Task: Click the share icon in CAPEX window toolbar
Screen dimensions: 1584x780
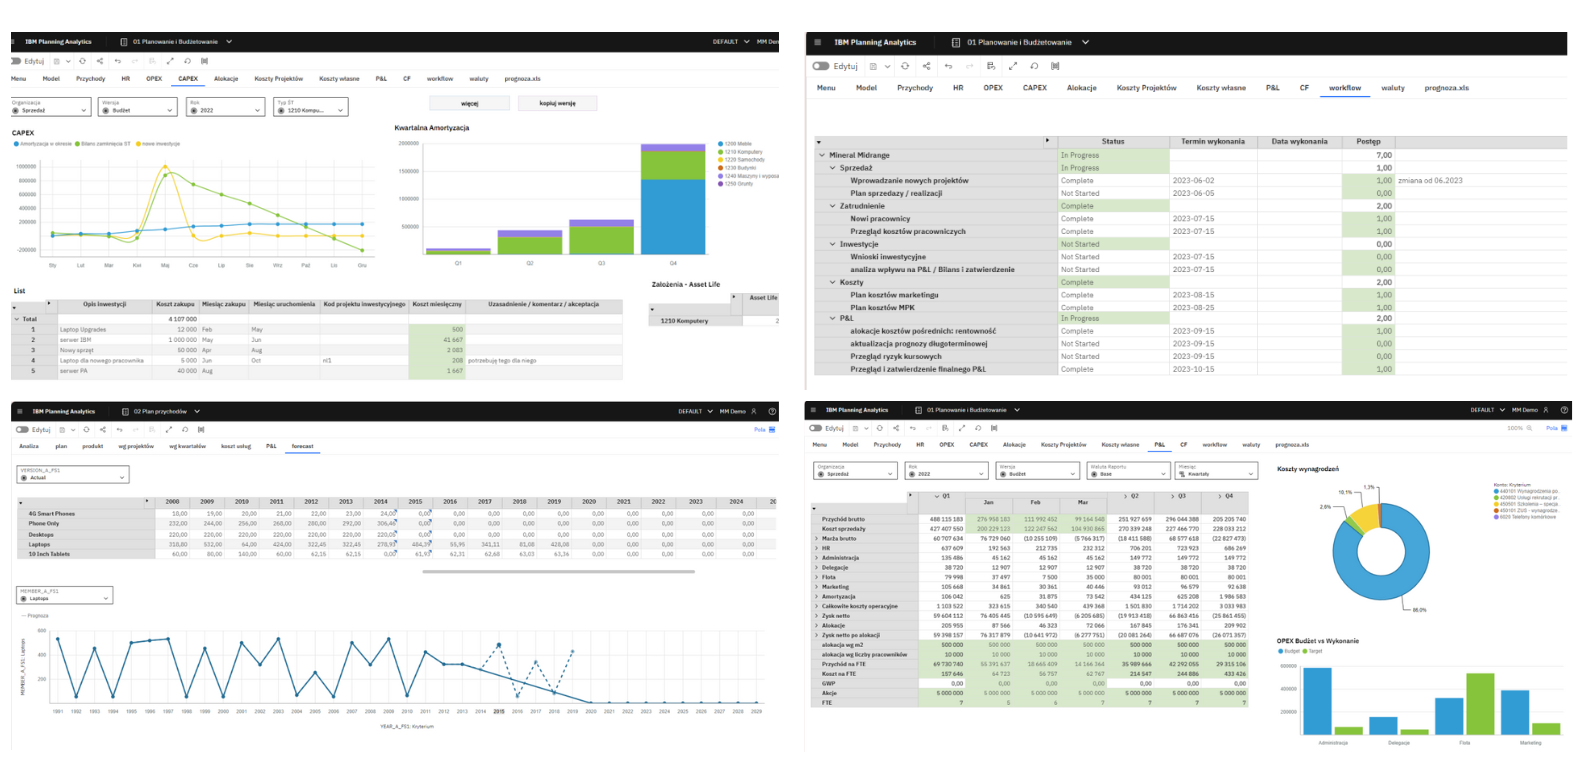Action: point(100,61)
